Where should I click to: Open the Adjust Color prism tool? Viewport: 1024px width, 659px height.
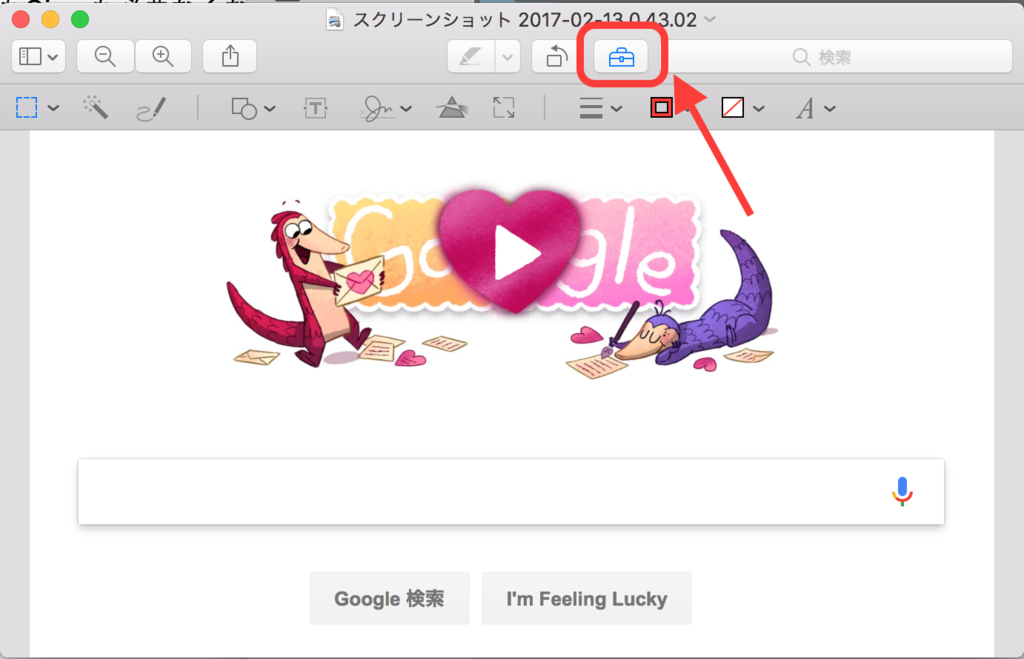(452, 107)
